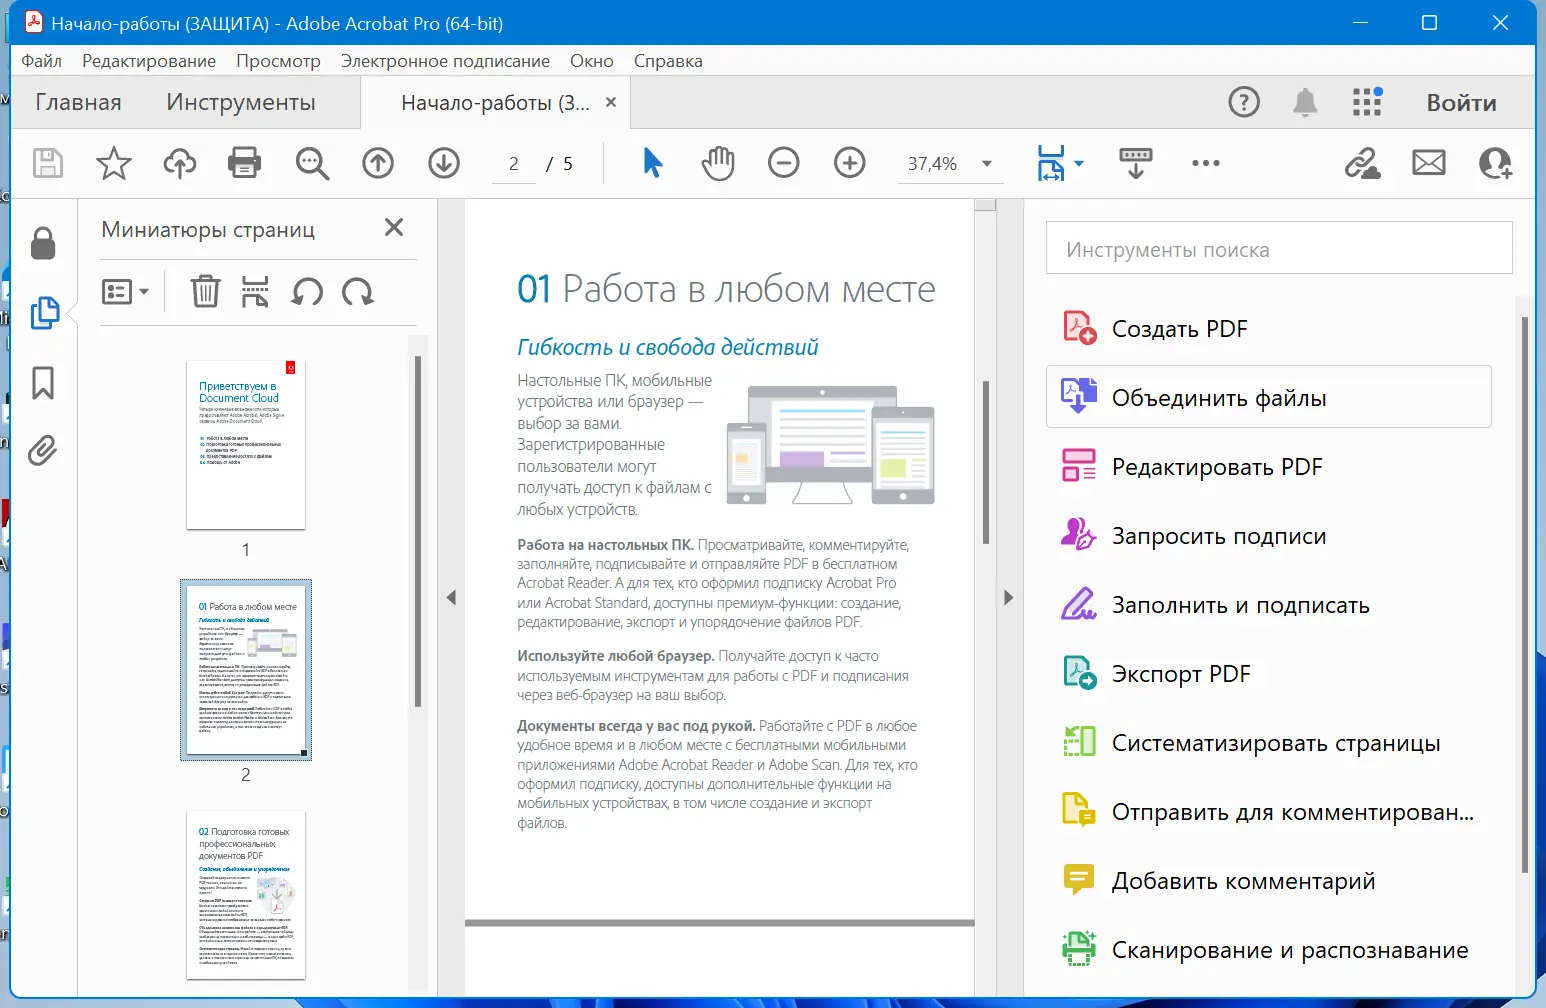Open the Help question mark icon
The image size is (1546, 1008).
(1244, 102)
